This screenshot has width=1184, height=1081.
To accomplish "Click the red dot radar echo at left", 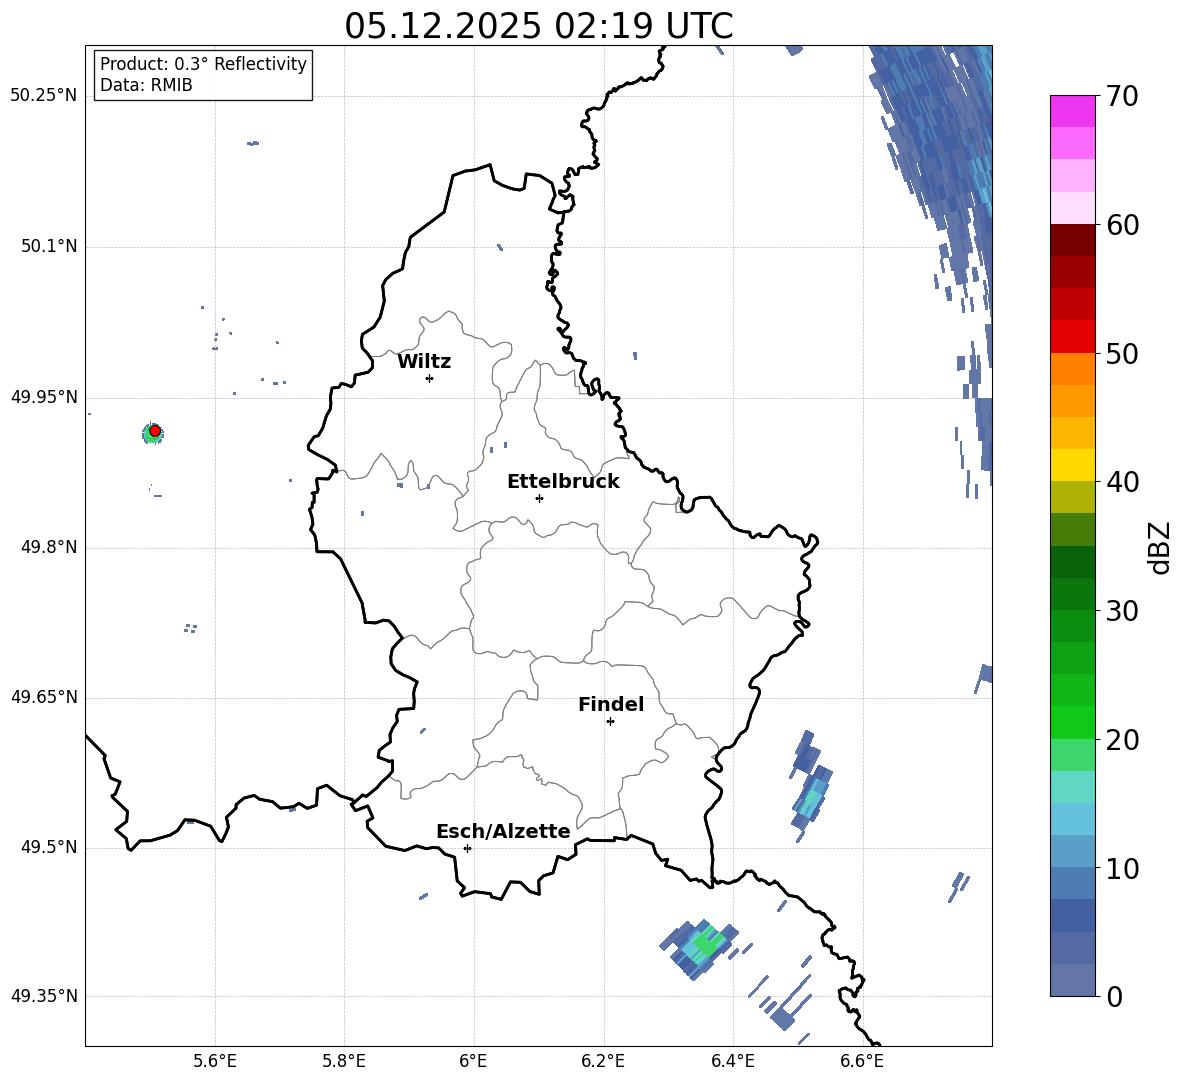I will coord(155,430).
